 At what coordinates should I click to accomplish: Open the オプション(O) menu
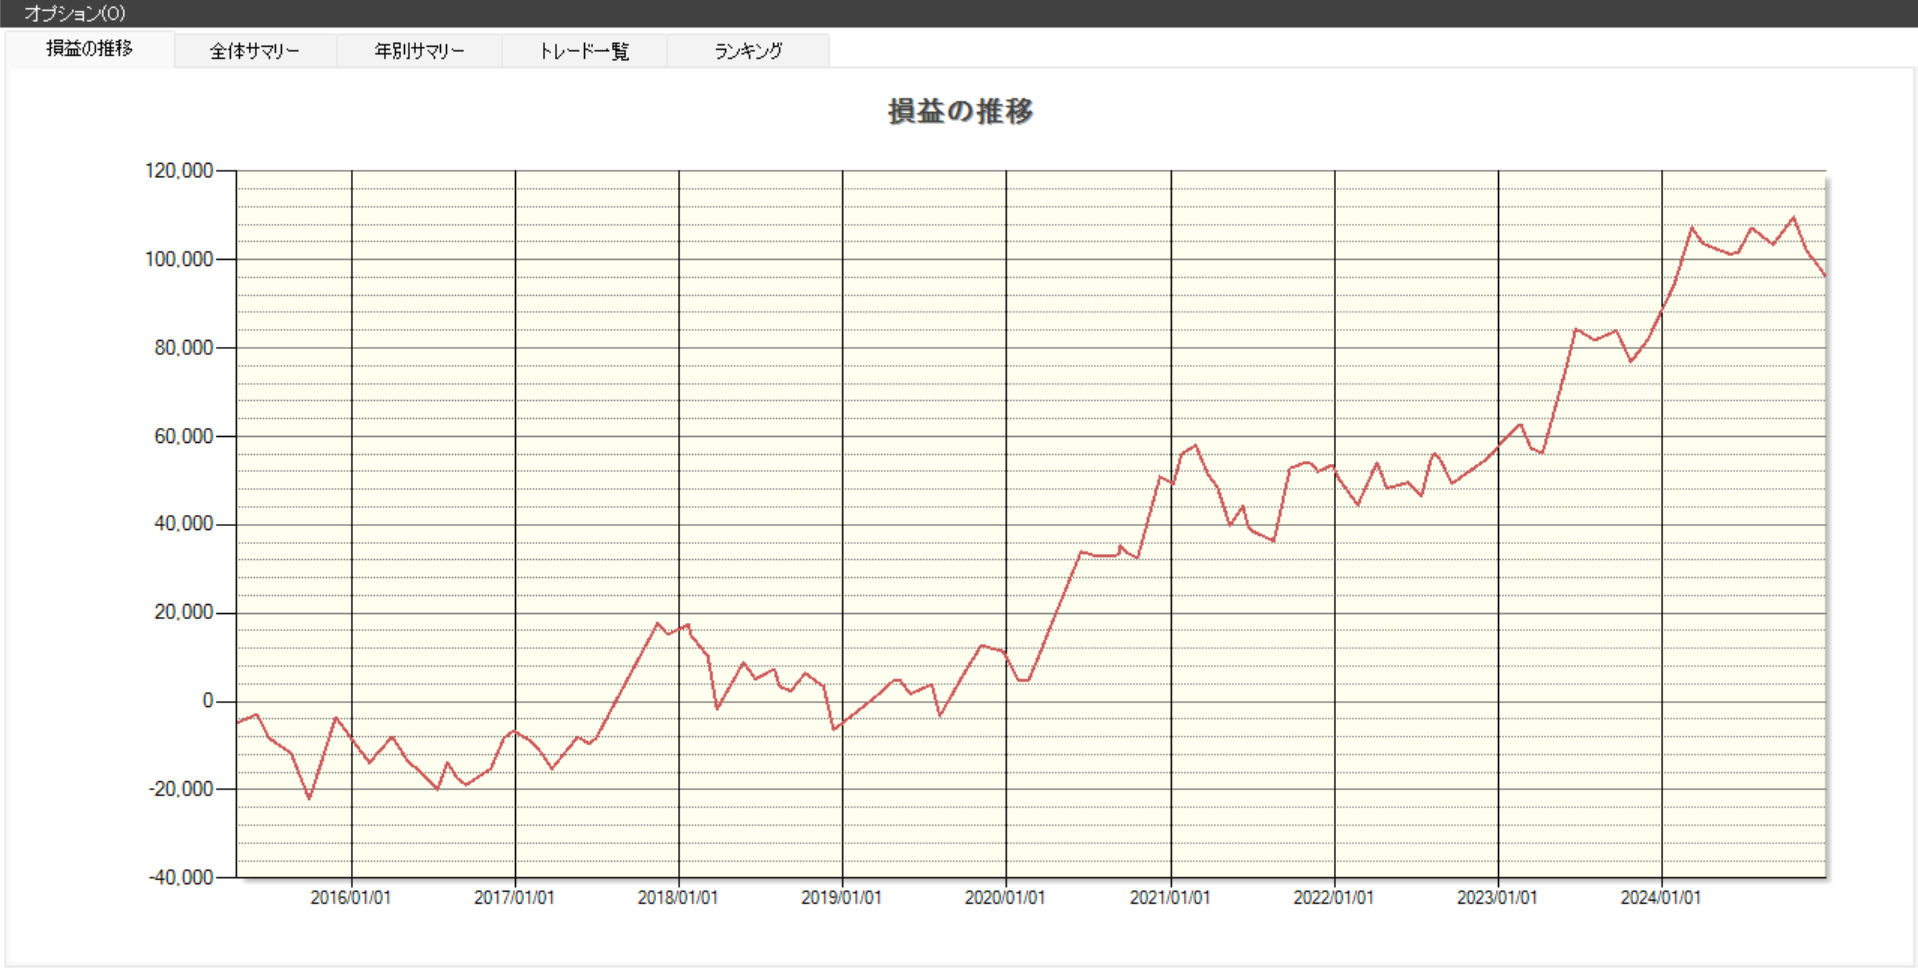[74, 13]
